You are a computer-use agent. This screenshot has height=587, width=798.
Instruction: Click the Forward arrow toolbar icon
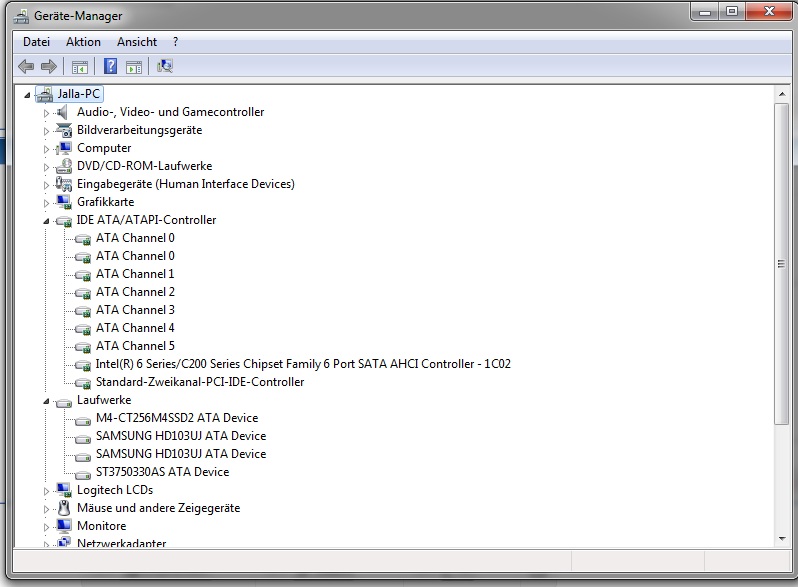pyautogui.click(x=49, y=66)
